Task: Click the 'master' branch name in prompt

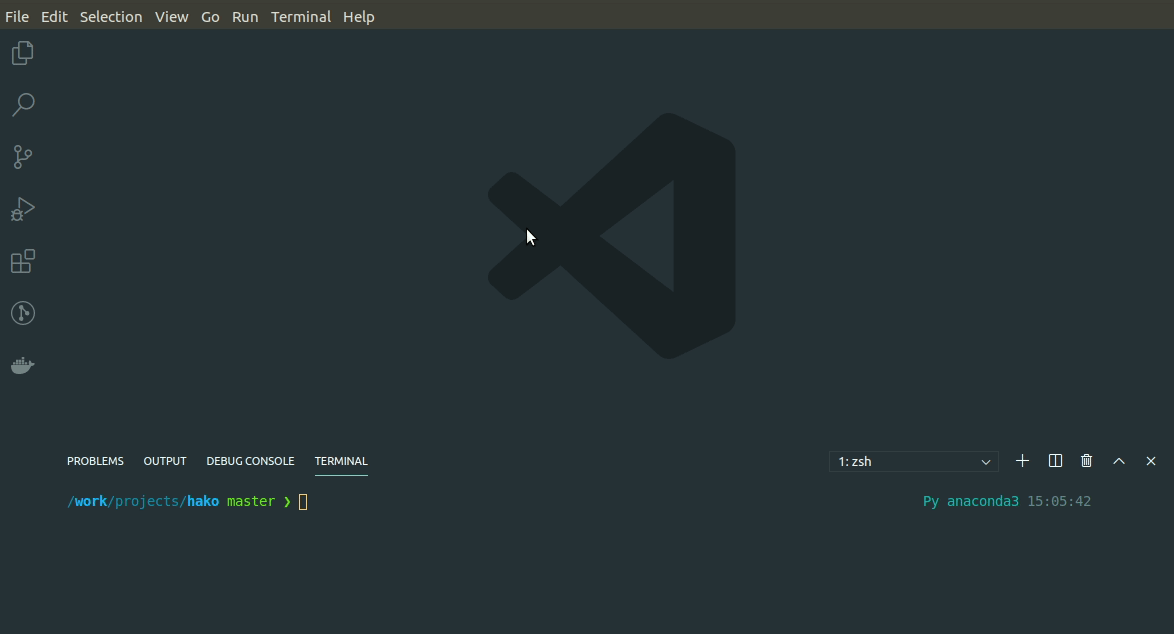Action: pos(251,502)
